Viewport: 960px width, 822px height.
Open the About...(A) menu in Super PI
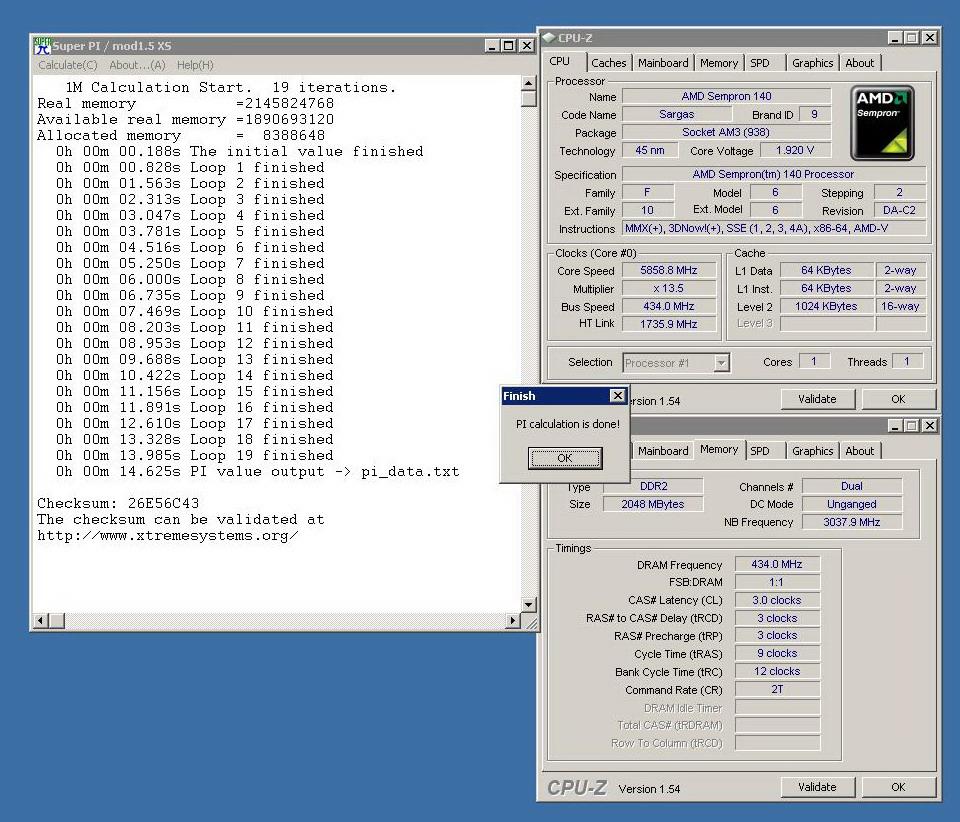point(137,65)
